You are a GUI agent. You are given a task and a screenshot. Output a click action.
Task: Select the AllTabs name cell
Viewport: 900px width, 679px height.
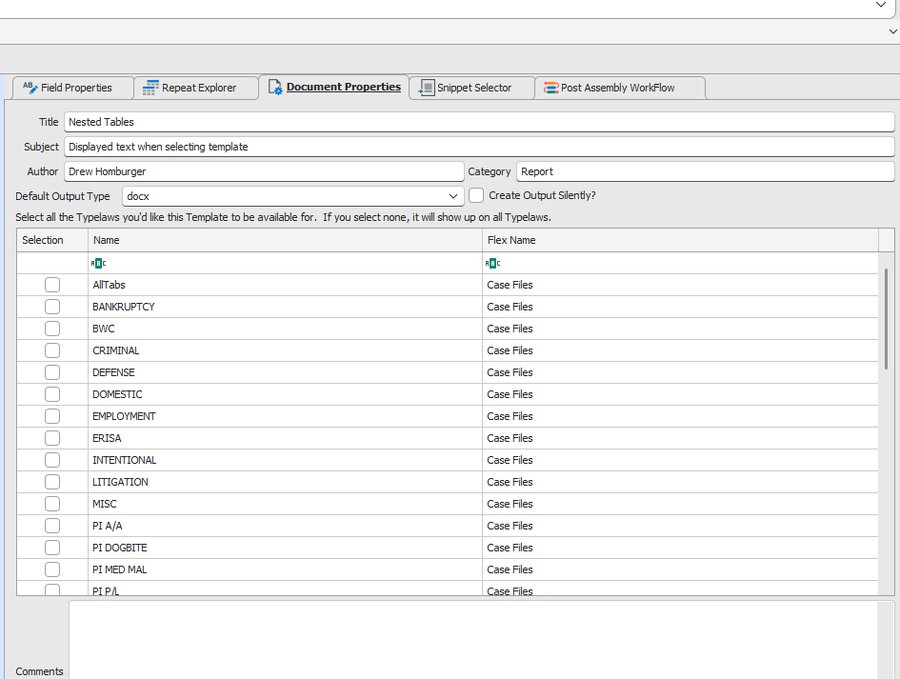coord(285,285)
